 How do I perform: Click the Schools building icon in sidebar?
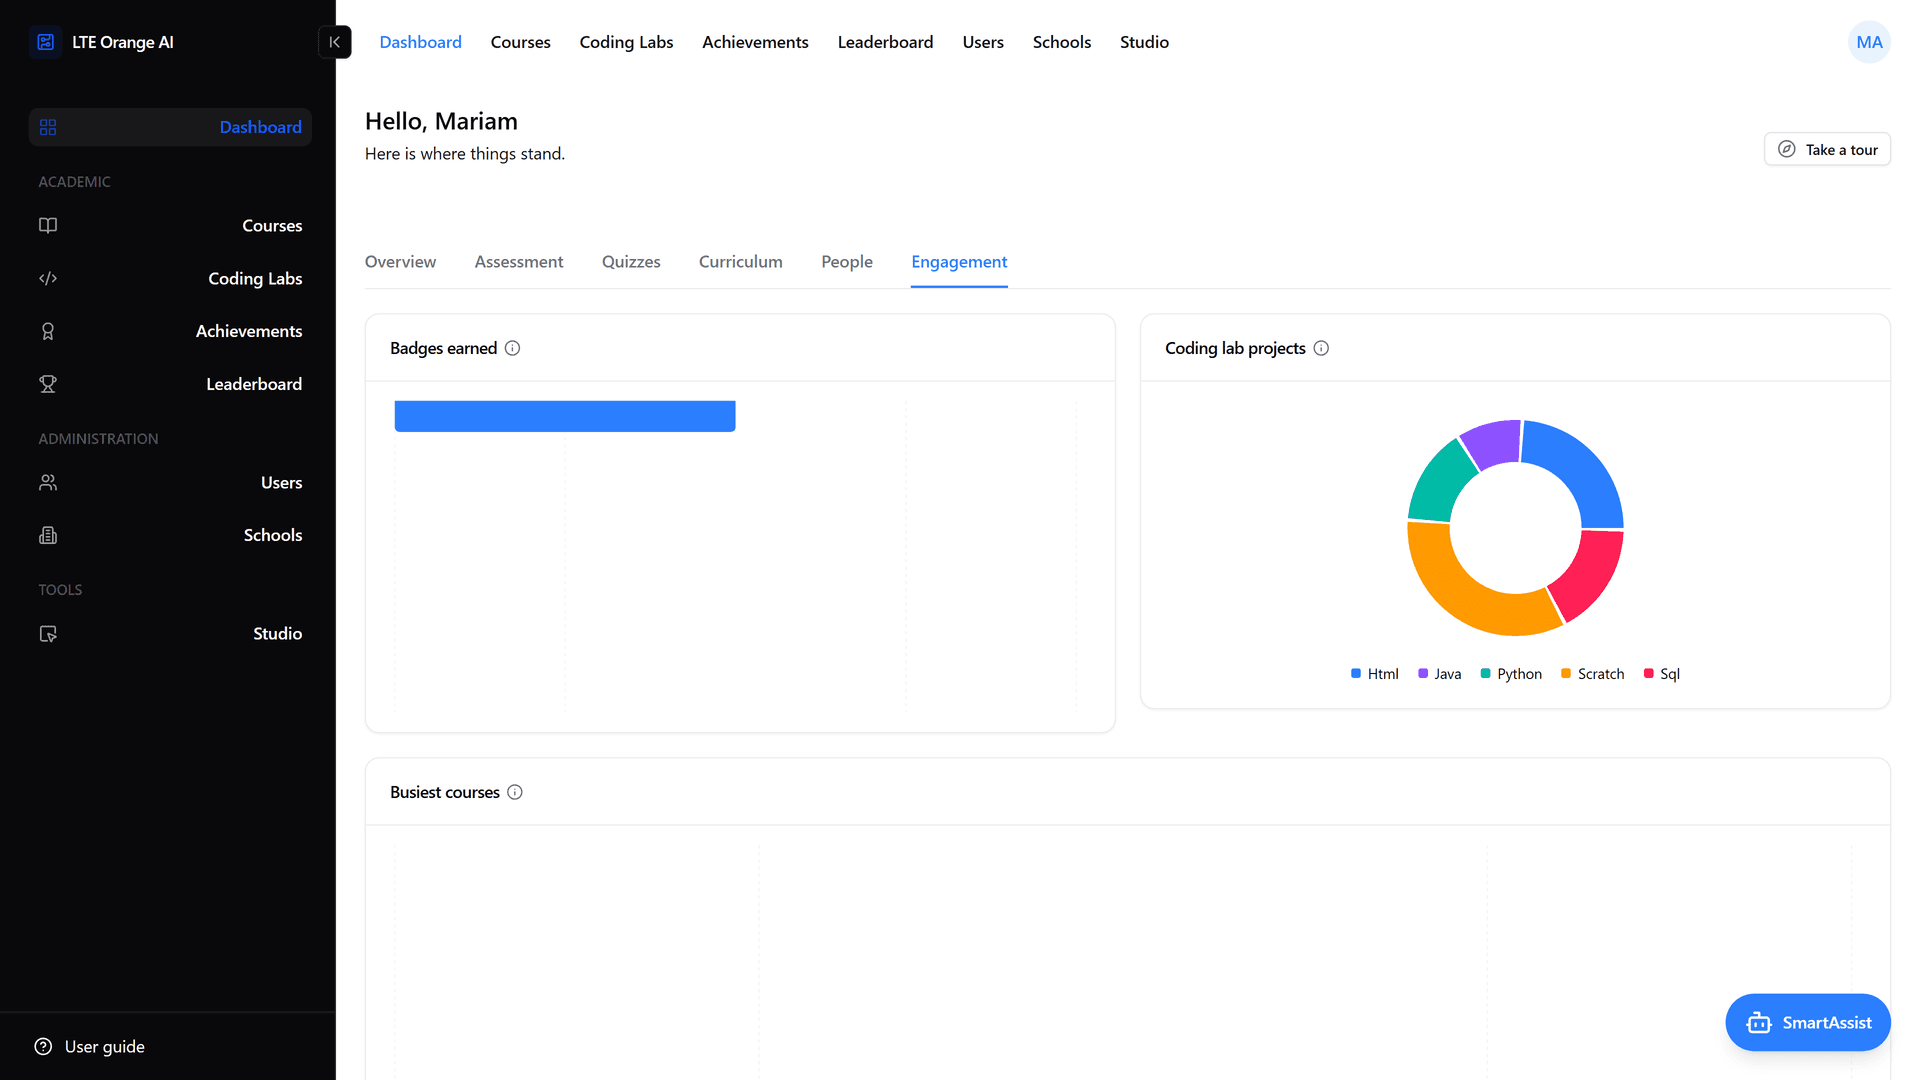point(48,535)
